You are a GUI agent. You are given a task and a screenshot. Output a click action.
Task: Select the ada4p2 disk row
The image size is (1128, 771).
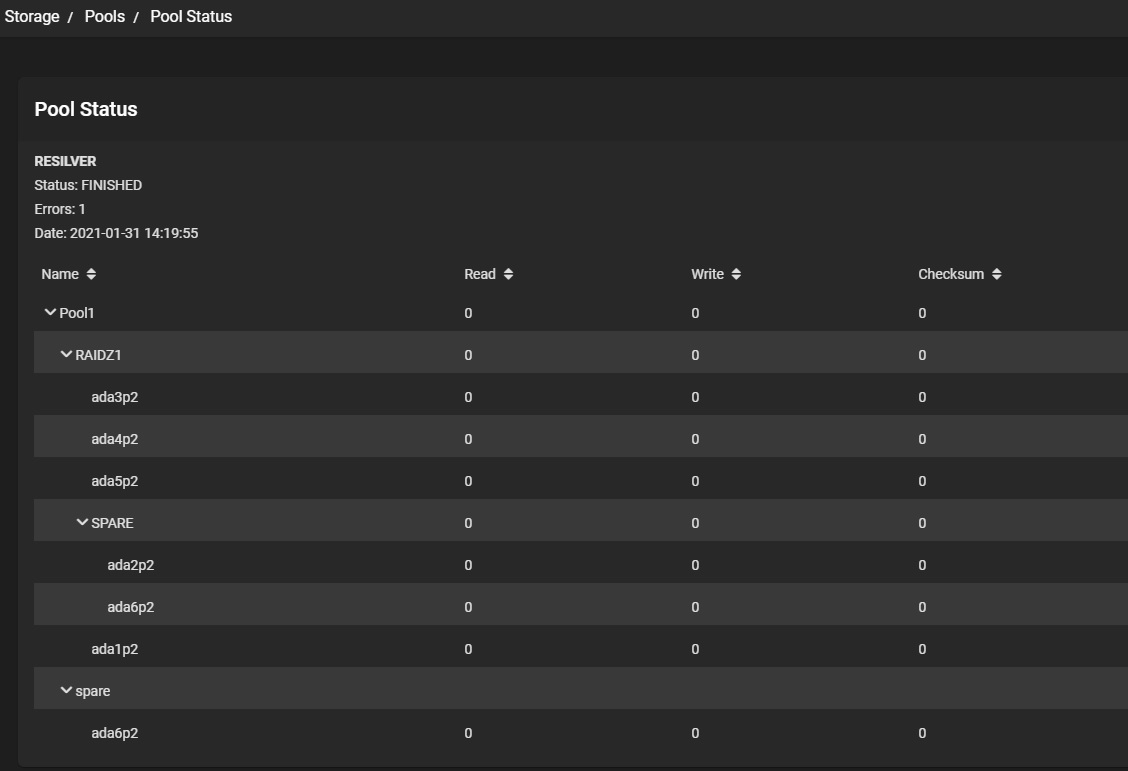(x=114, y=439)
